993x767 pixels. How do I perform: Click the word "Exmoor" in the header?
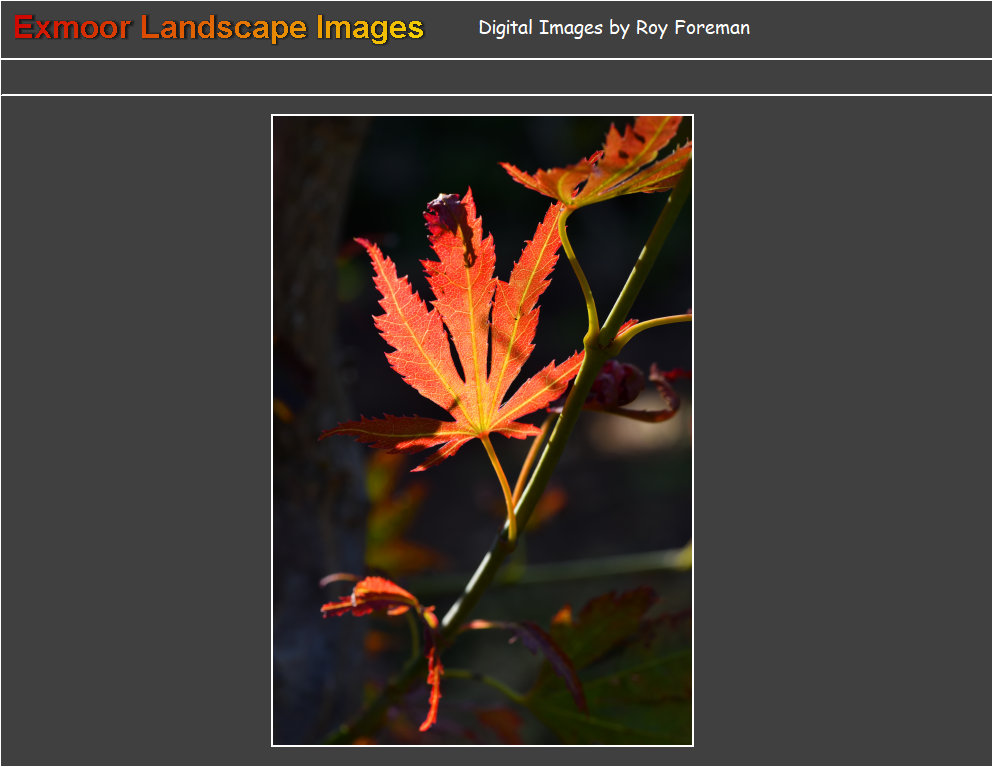coord(72,28)
